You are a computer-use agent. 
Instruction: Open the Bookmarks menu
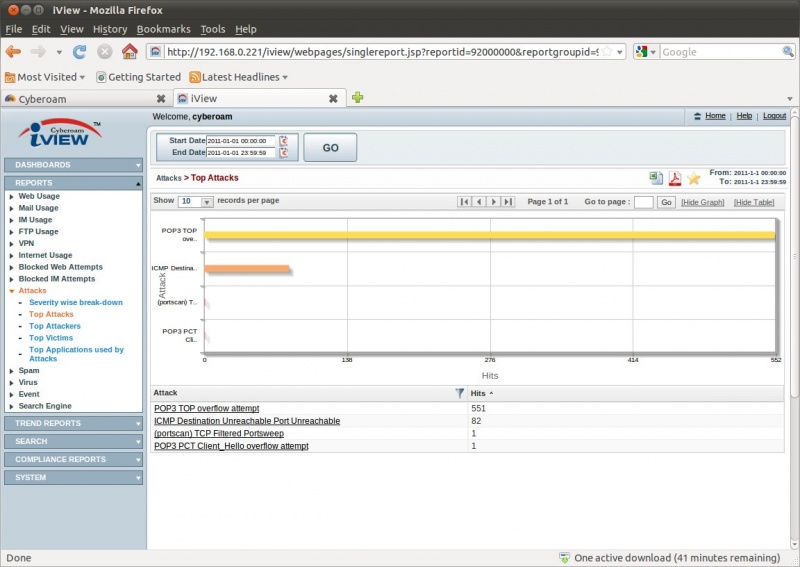click(163, 29)
